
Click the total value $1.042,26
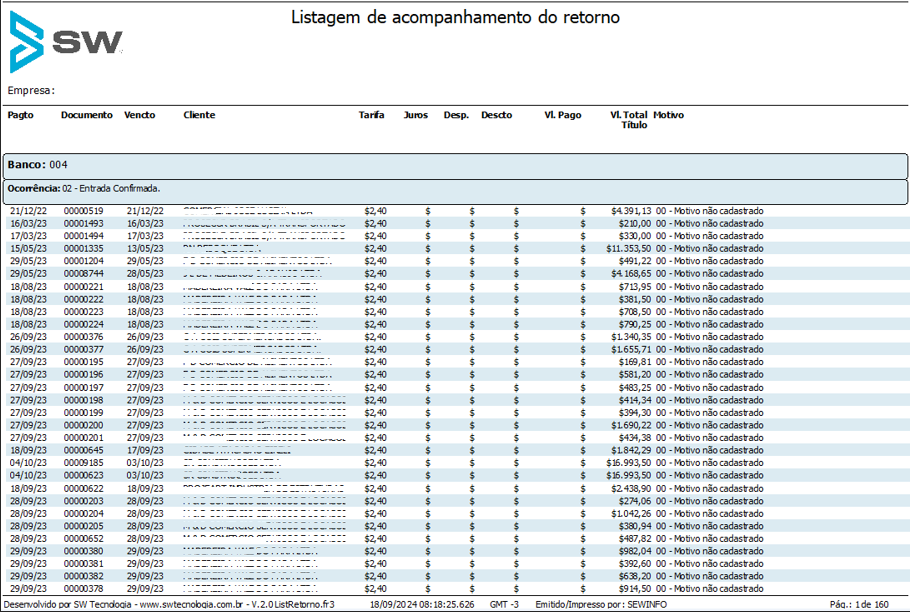coord(631,514)
